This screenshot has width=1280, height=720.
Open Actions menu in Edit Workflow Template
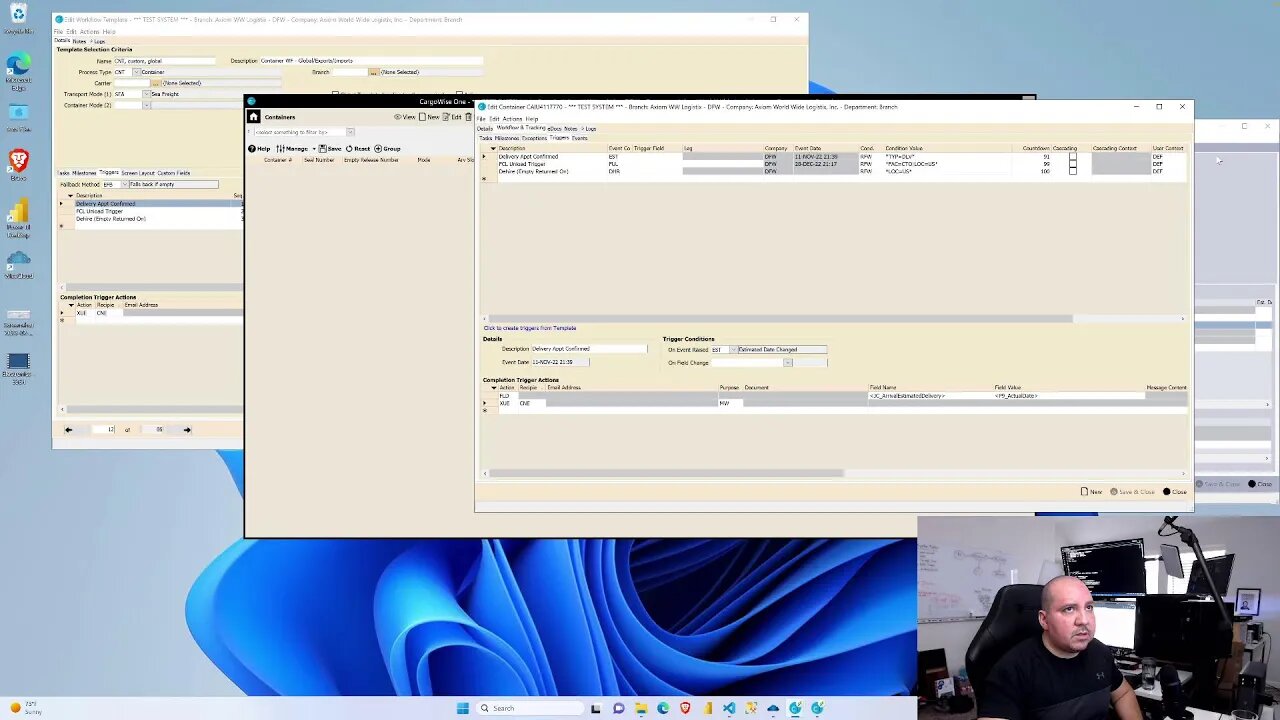pos(89,31)
